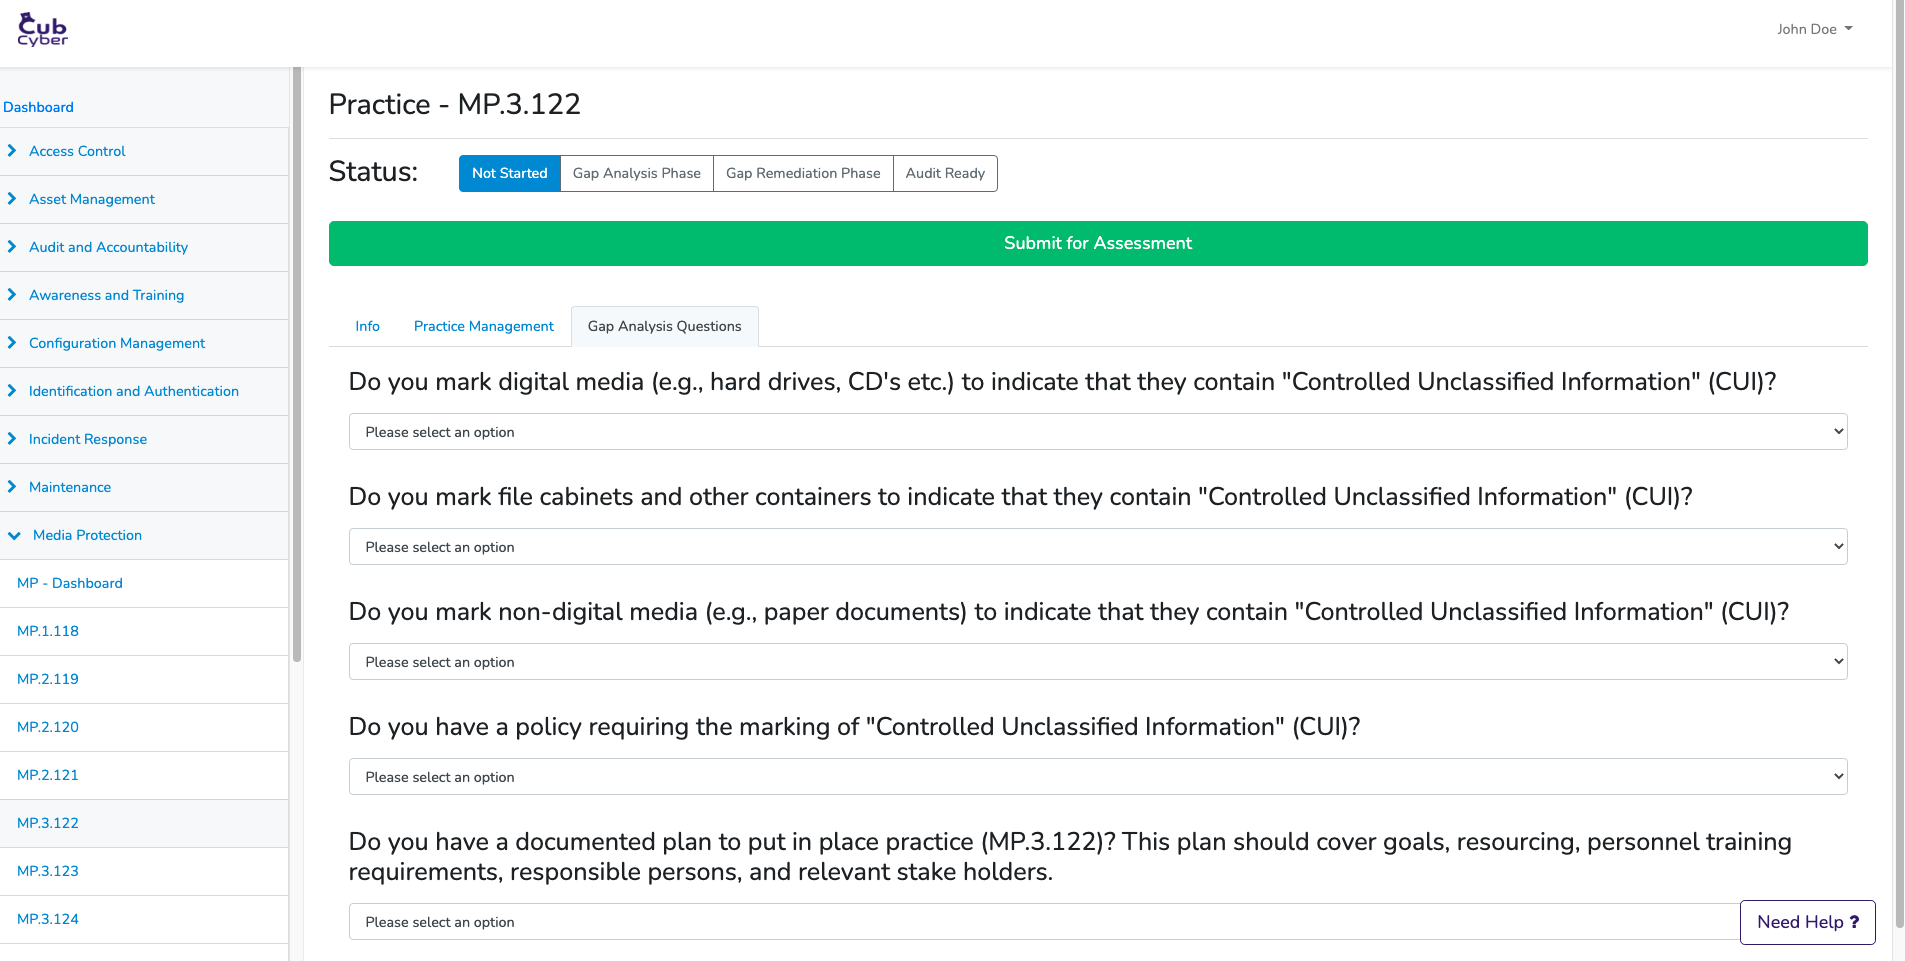Expand the Asset Management chevron icon
Viewport: 1905px width, 961px height.
(x=12, y=199)
